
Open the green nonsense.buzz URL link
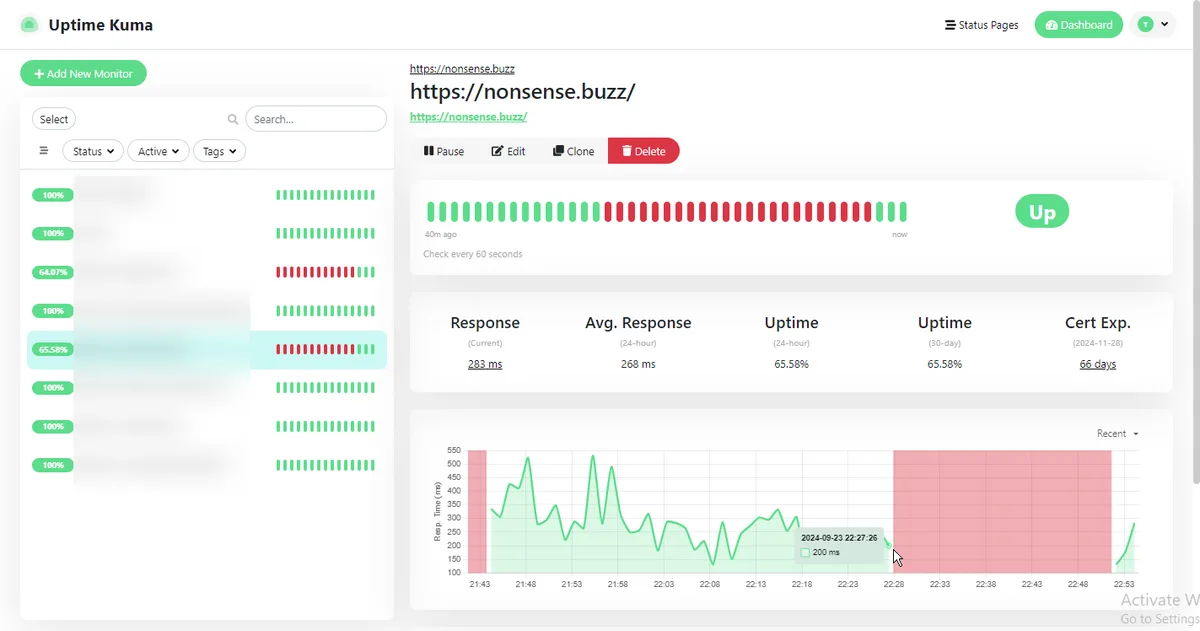click(468, 116)
